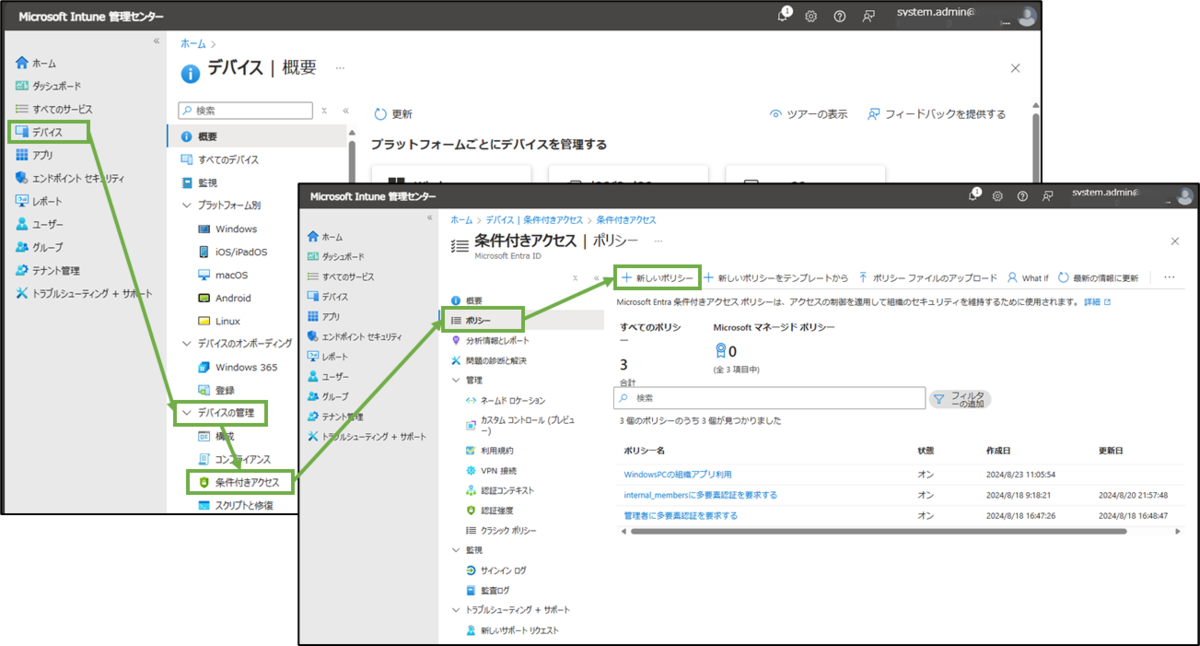
Task: Collapse the プラットフォーム別 section
Action: pyautogui.click(x=186, y=205)
